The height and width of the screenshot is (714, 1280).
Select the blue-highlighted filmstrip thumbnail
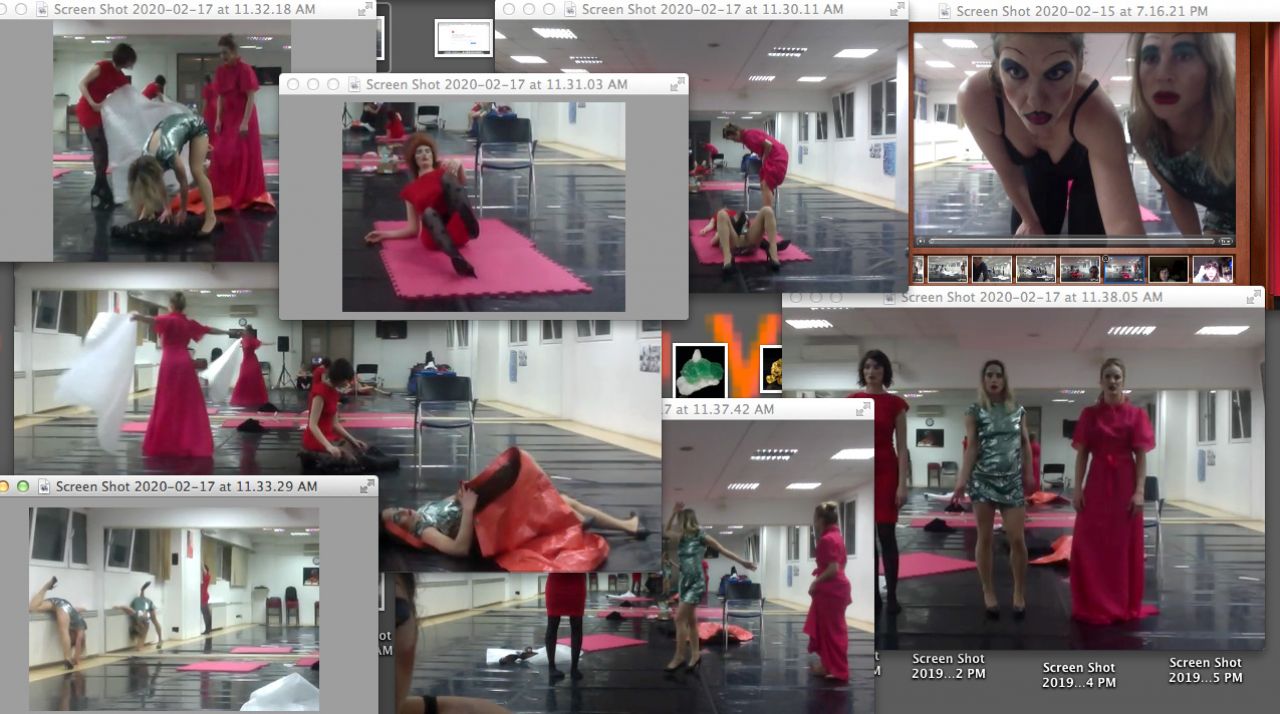pos(1123,269)
